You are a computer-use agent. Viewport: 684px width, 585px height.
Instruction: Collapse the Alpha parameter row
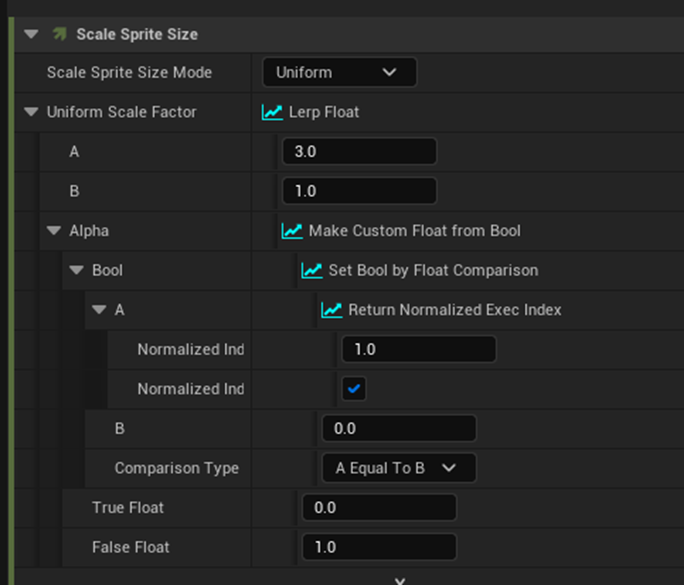(x=54, y=231)
